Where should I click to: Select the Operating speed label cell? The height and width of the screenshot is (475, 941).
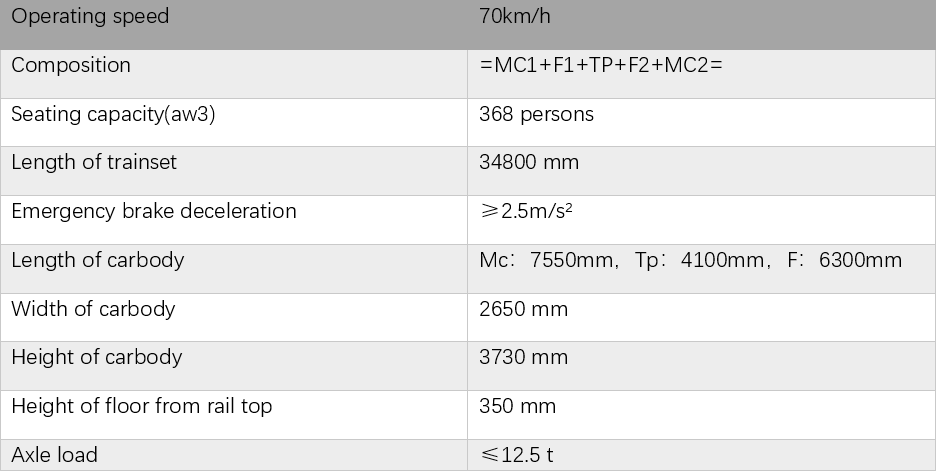coord(234,25)
